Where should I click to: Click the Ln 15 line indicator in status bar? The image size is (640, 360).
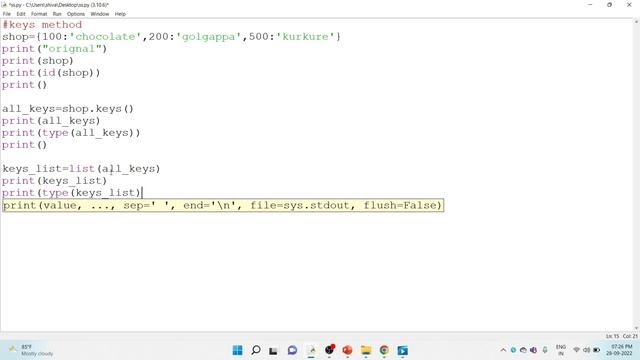[612, 336]
